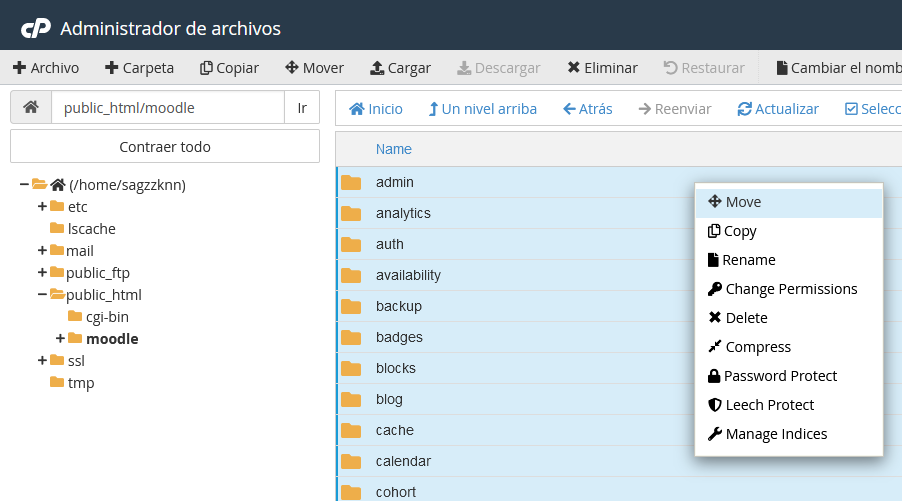Create a new file with Archivo
The image size is (902, 501).
46,68
